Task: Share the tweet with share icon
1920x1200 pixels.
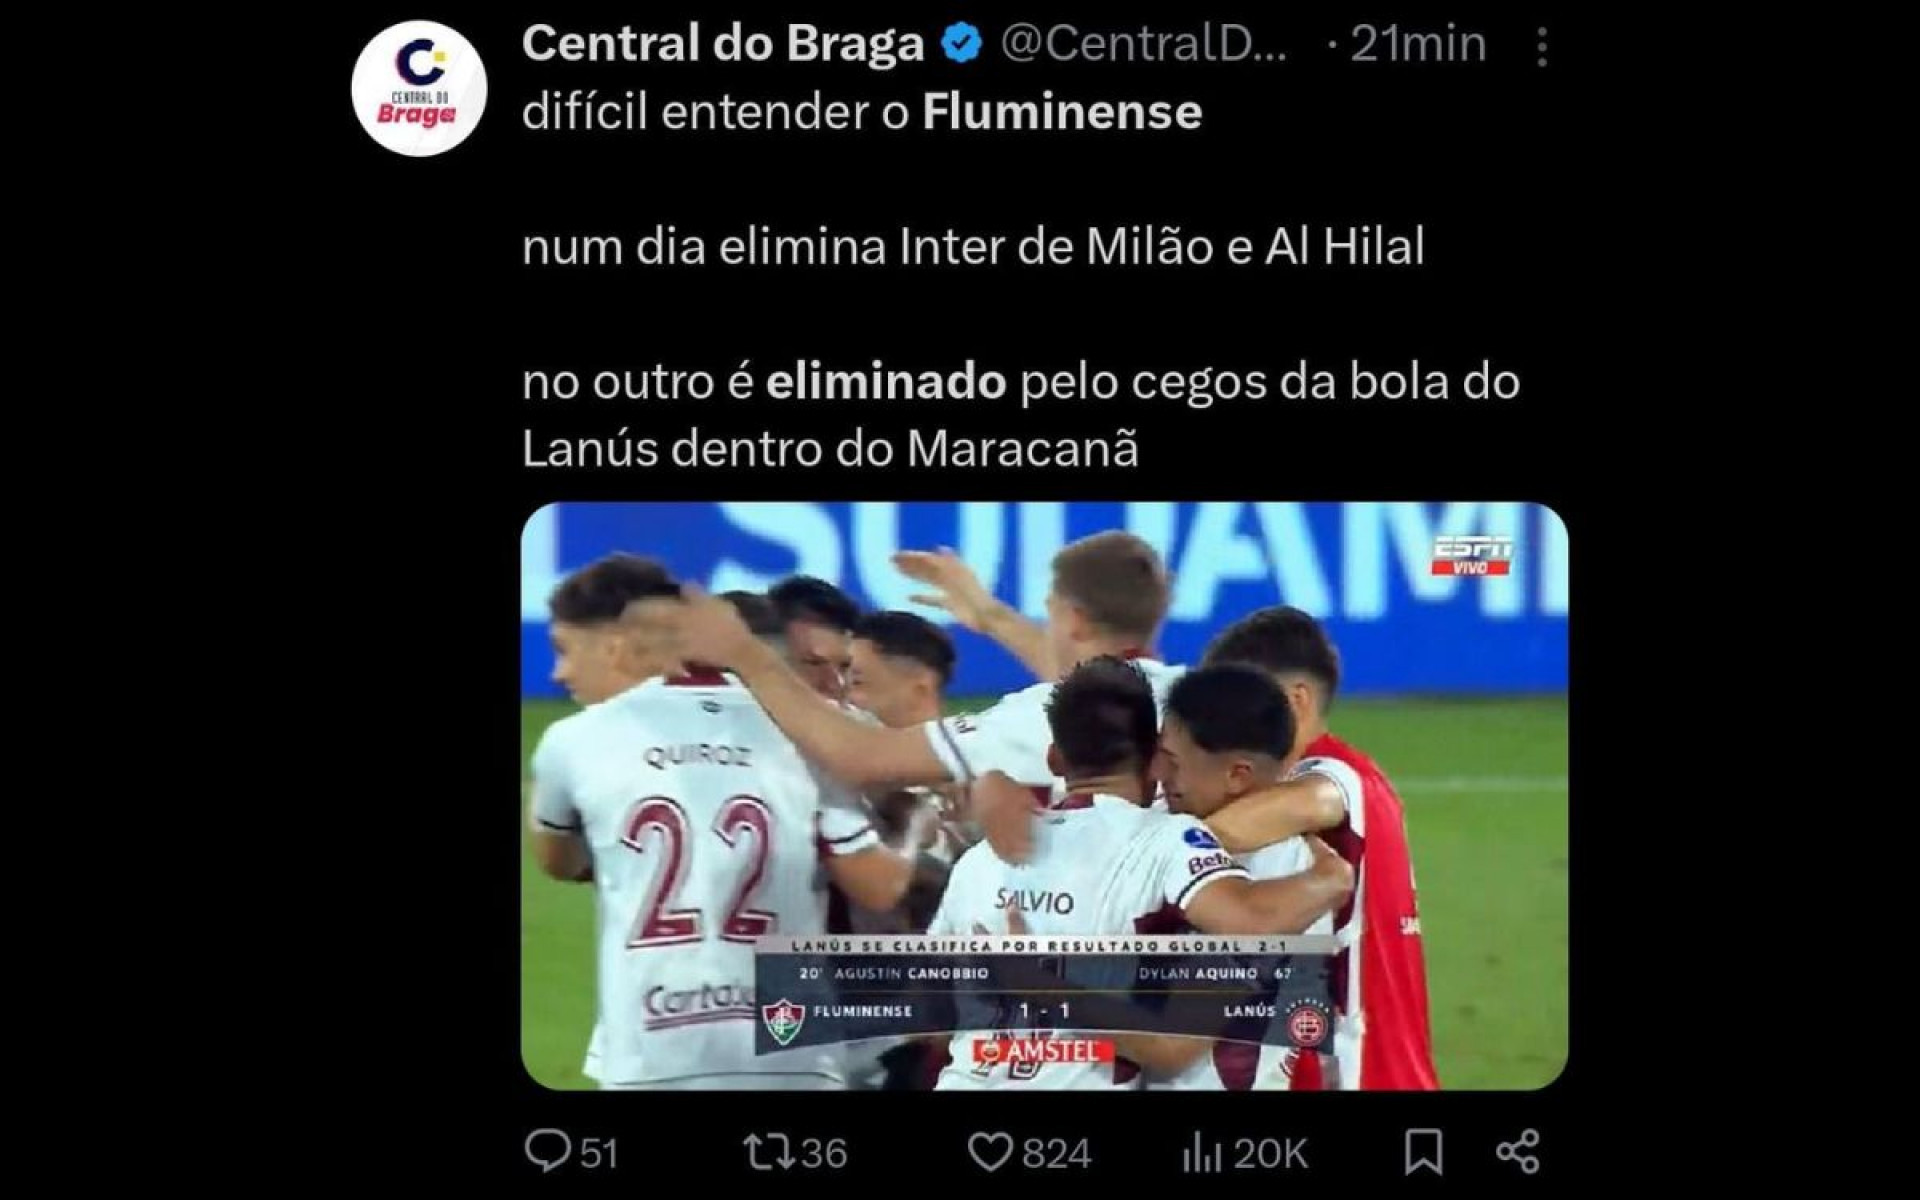Action: coord(1517,1152)
